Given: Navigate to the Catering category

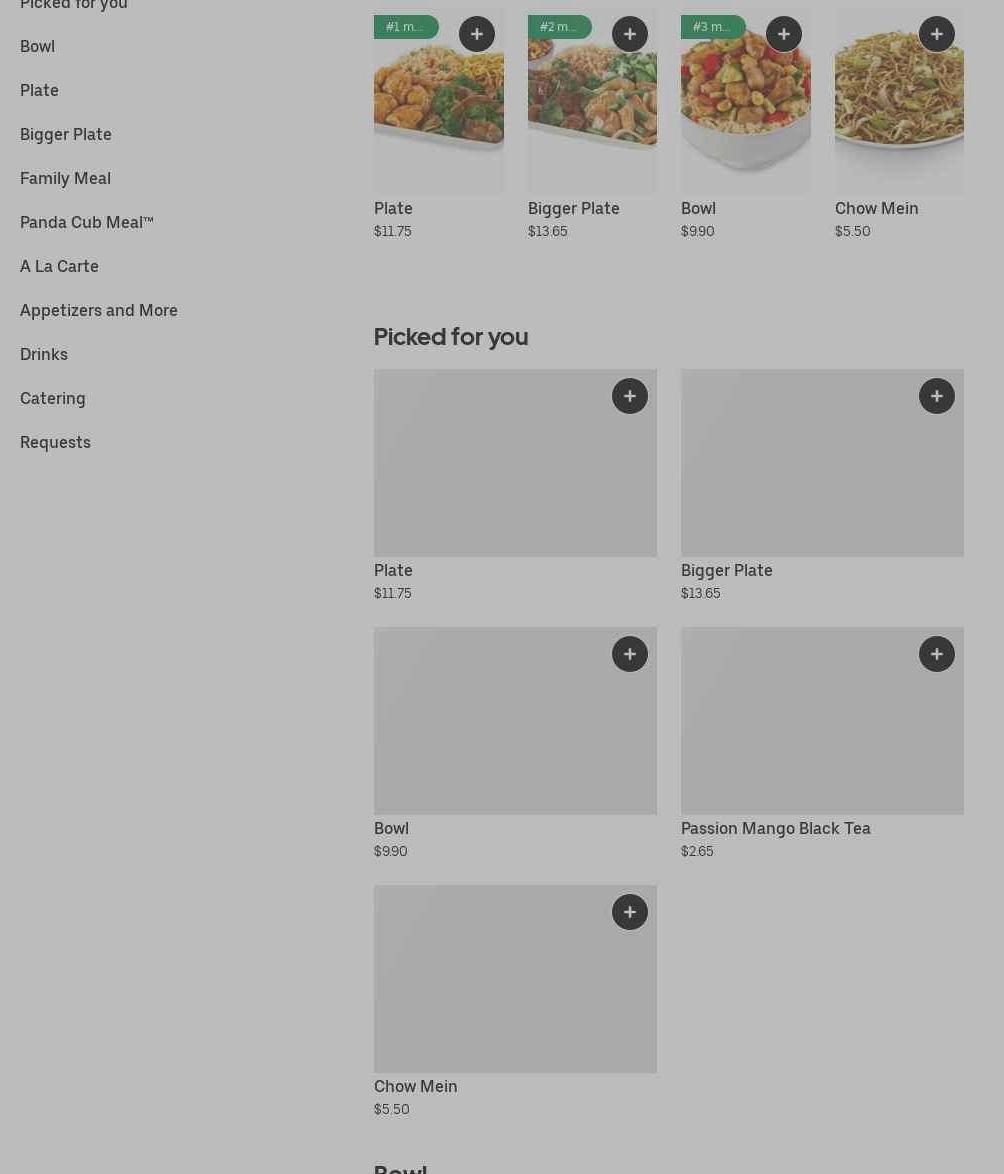Looking at the screenshot, I should pyautogui.click(x=53, y=398).
